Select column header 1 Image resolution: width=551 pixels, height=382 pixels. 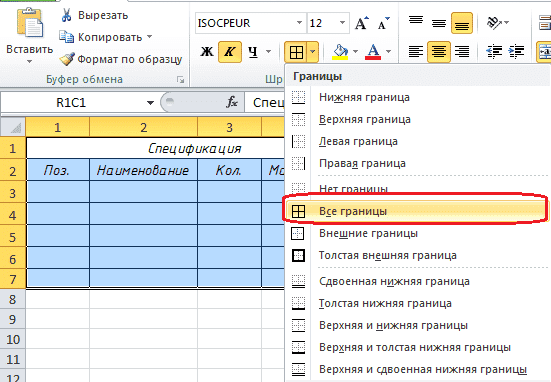click(58, 127)
